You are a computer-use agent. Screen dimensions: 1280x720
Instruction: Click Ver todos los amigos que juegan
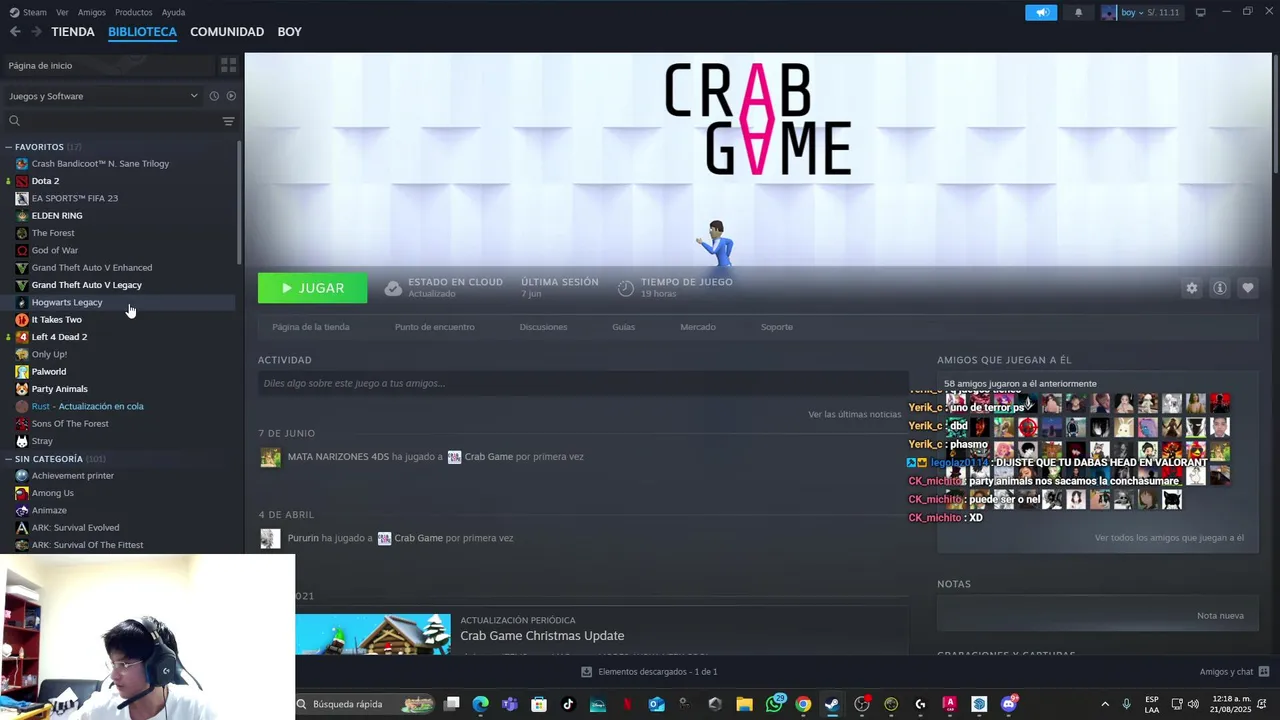[1169, 538]
